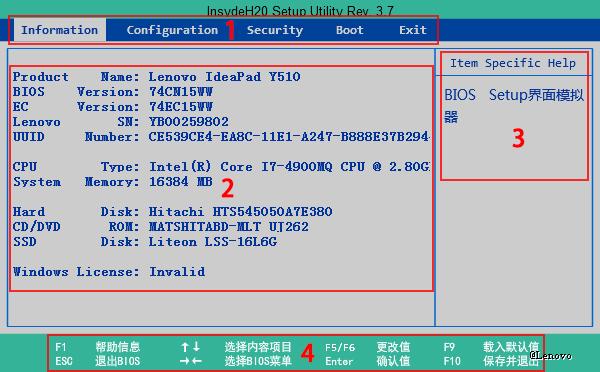Click the Product Name label
The height and width of the screenshot is (372, 600).
coord(76,77)
